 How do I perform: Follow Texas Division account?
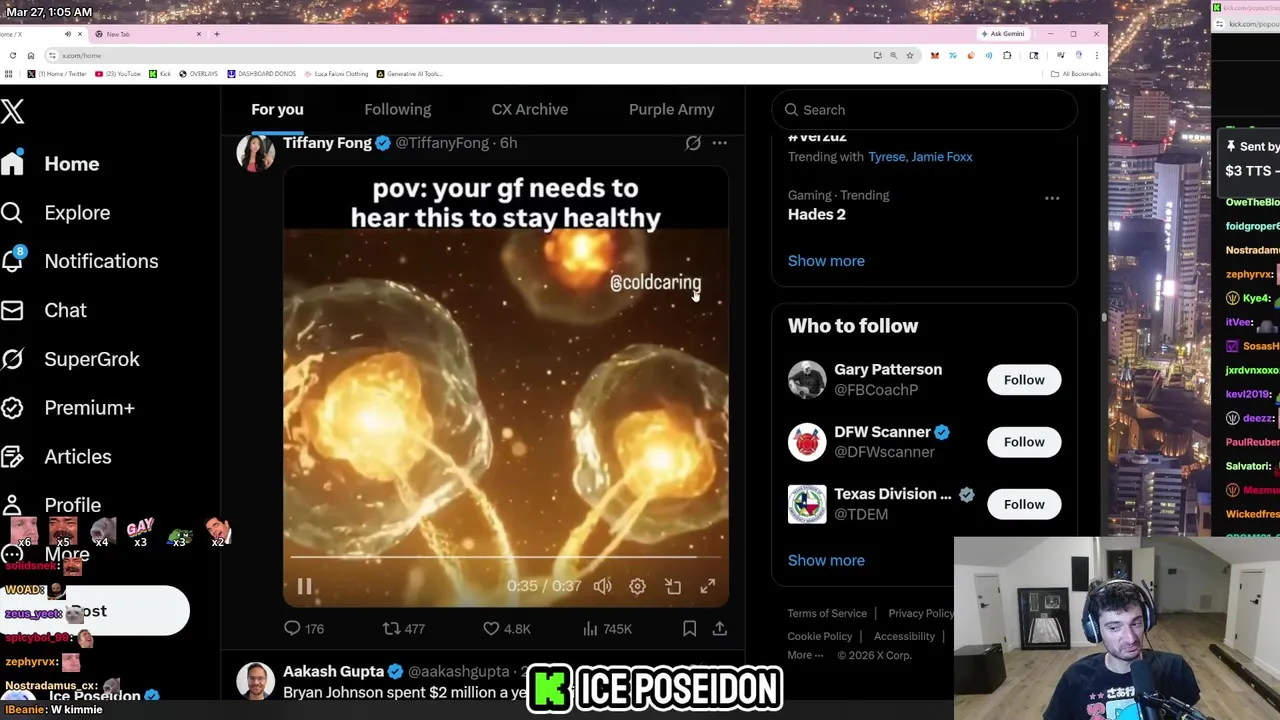[1024, 504]
